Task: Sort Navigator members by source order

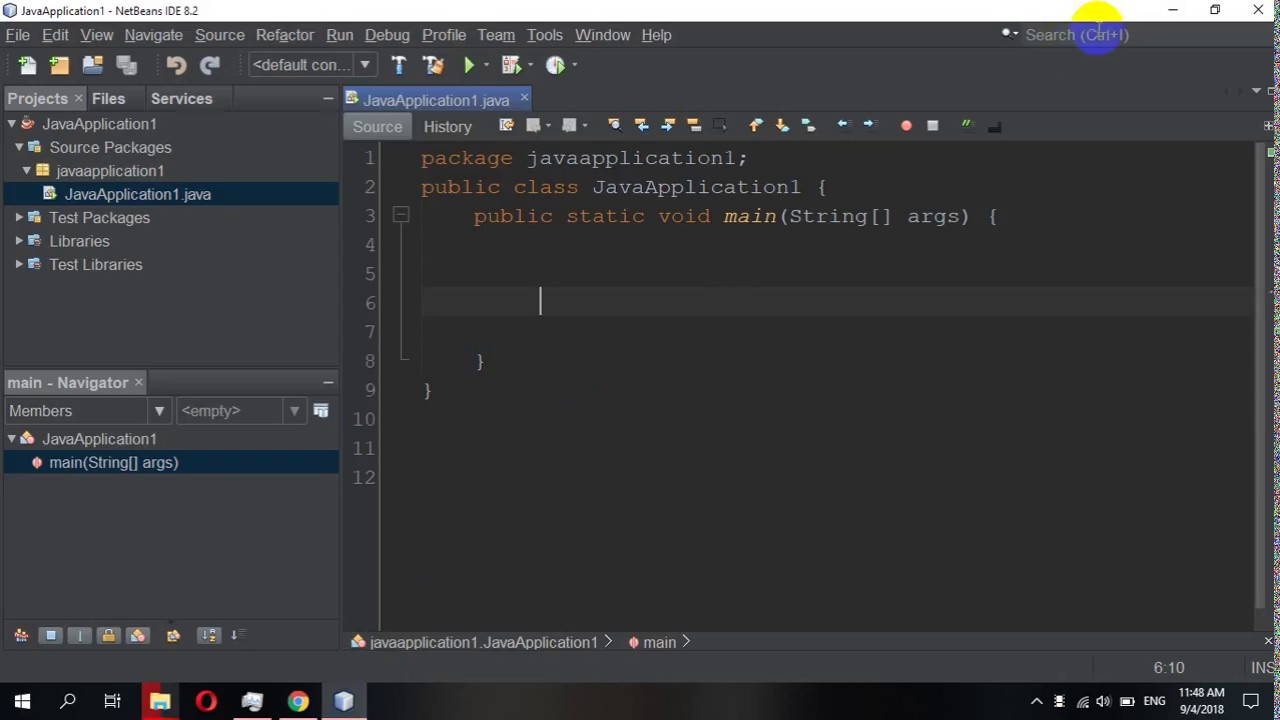Action: click(x=238, y=635)
